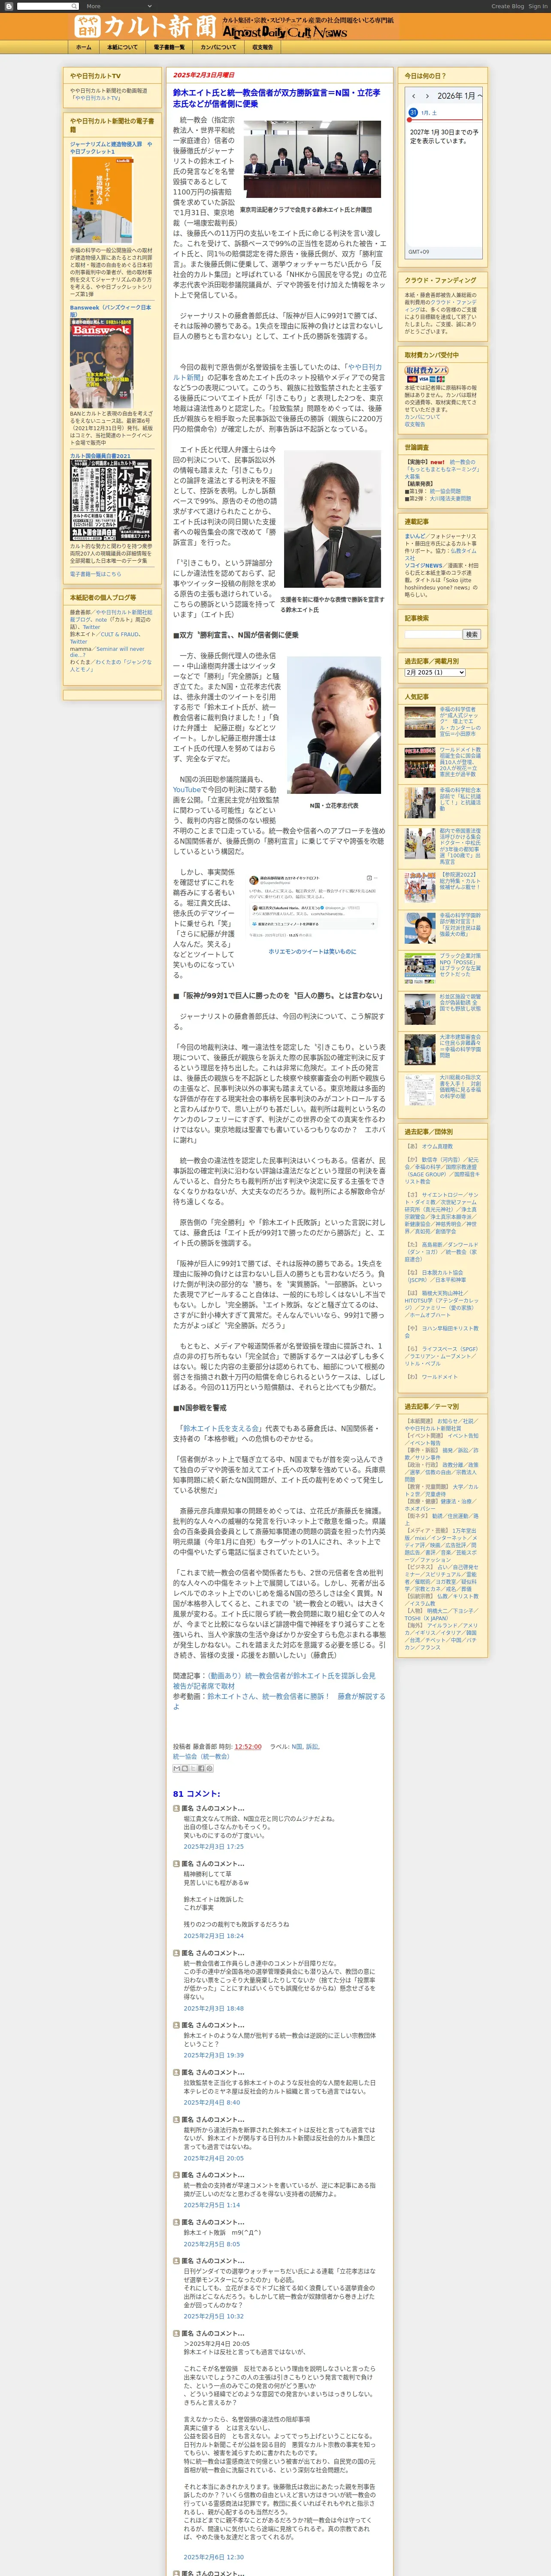Share post with BlogThis icon
Image resolution: width=551 pixels, height=2576 pixels.
coord(185,1769)
